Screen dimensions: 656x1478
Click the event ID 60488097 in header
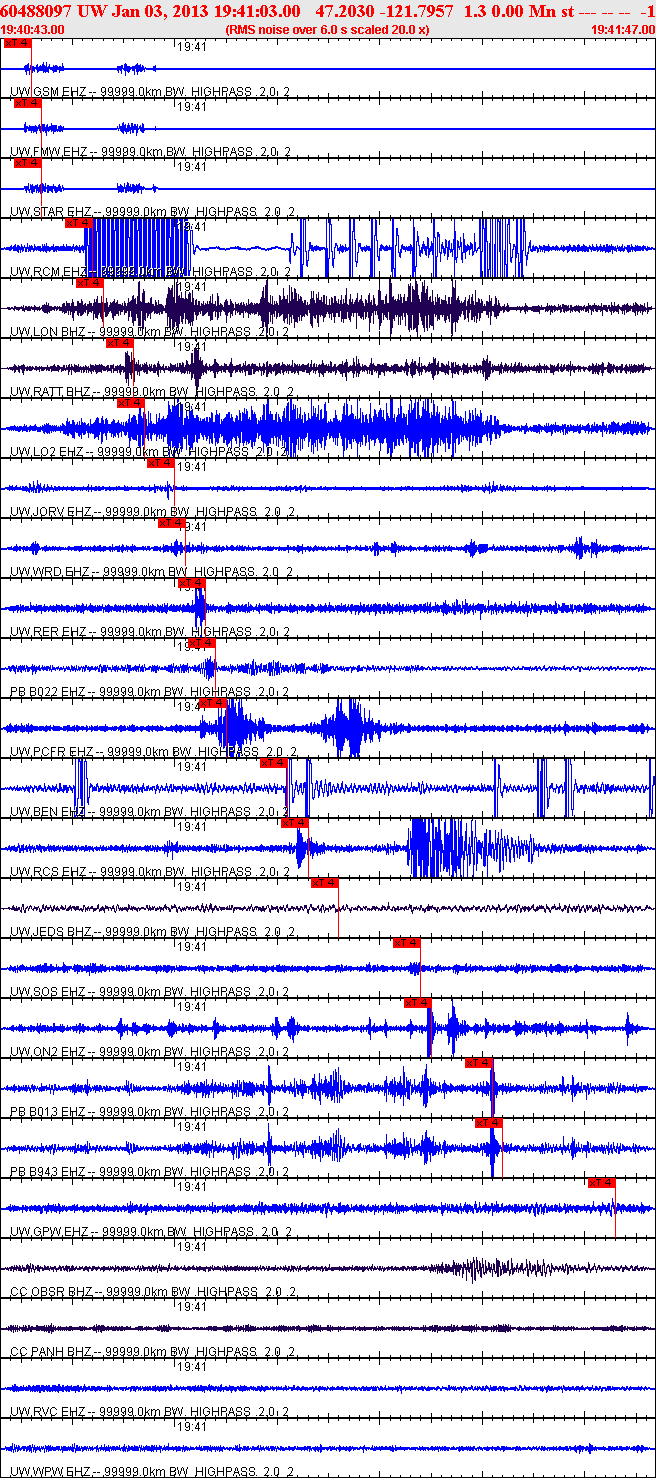[x=36, y=11]
